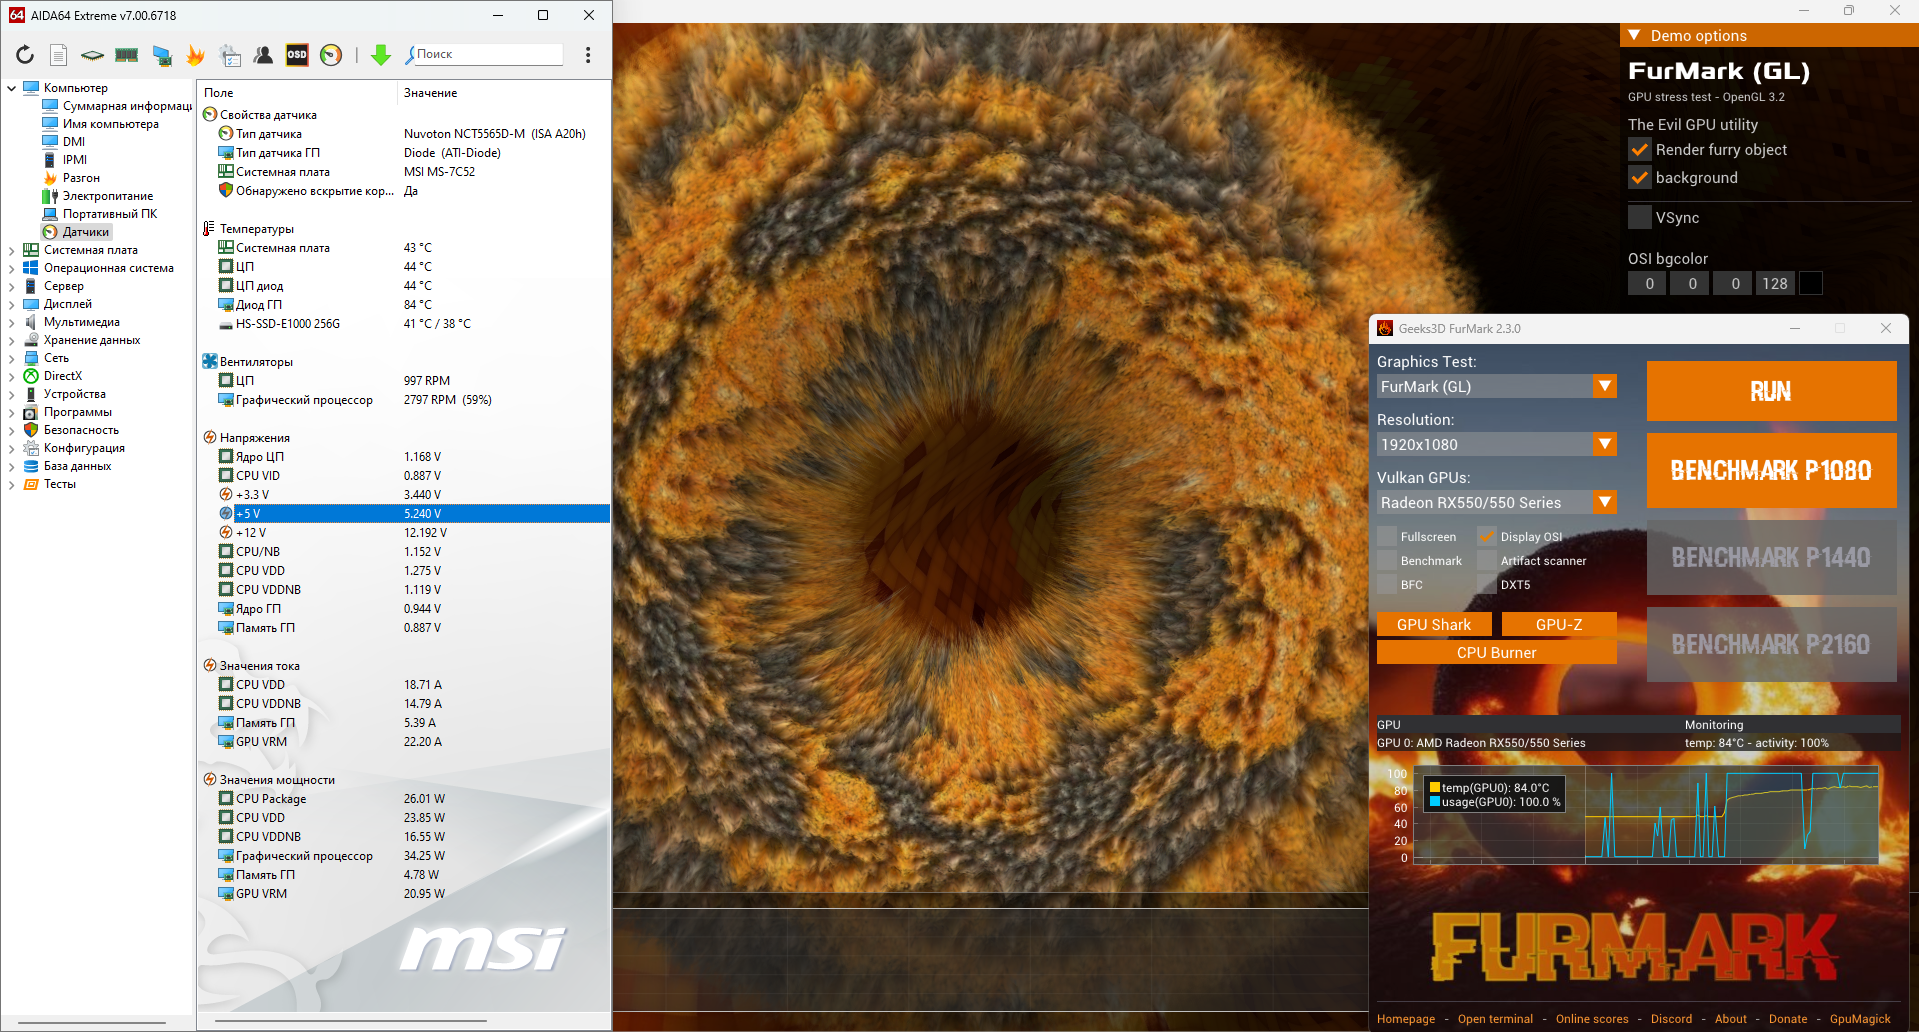Start BENCHMARK P1080
This screenshot has width=1919, height=1032.
click(1771, 470)
